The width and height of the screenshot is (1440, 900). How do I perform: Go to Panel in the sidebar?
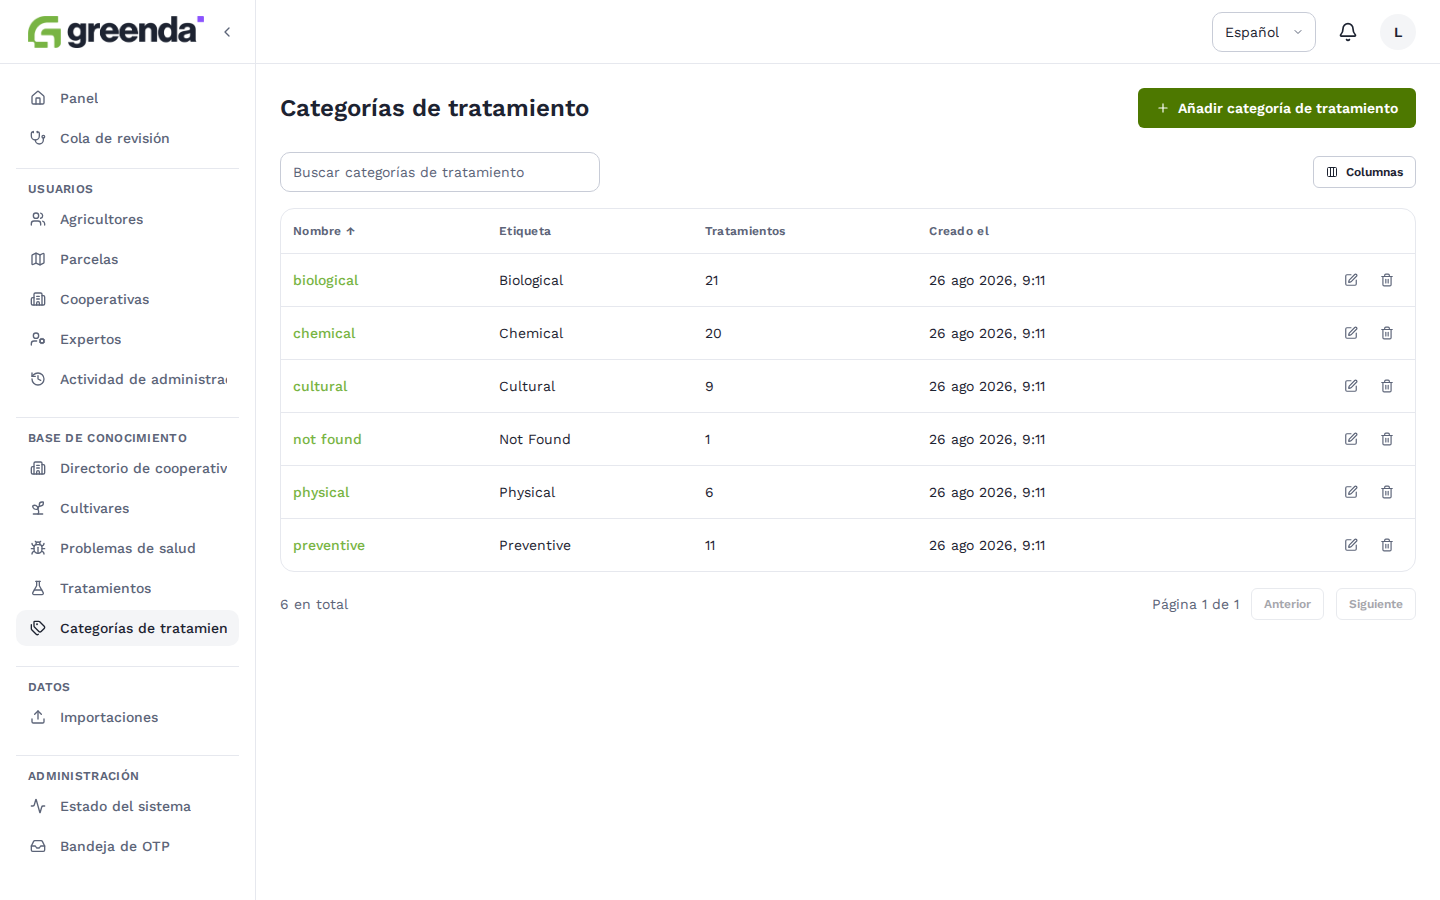click(127, 98)
